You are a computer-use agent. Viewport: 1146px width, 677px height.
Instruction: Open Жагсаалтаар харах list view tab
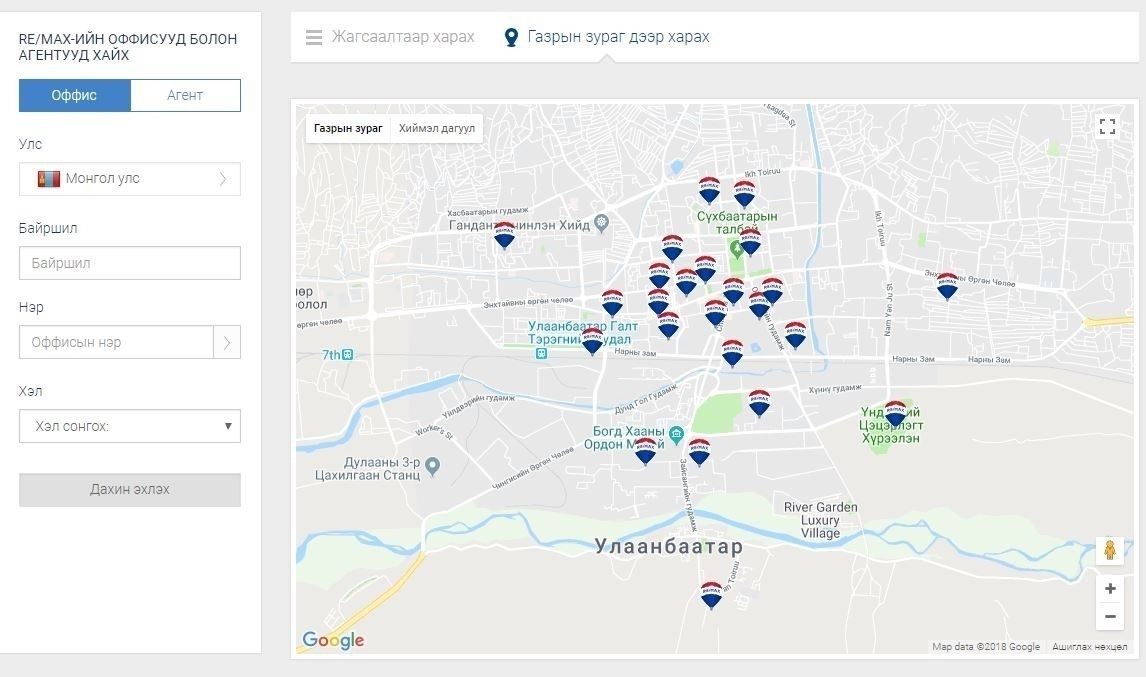pos(390,37)
